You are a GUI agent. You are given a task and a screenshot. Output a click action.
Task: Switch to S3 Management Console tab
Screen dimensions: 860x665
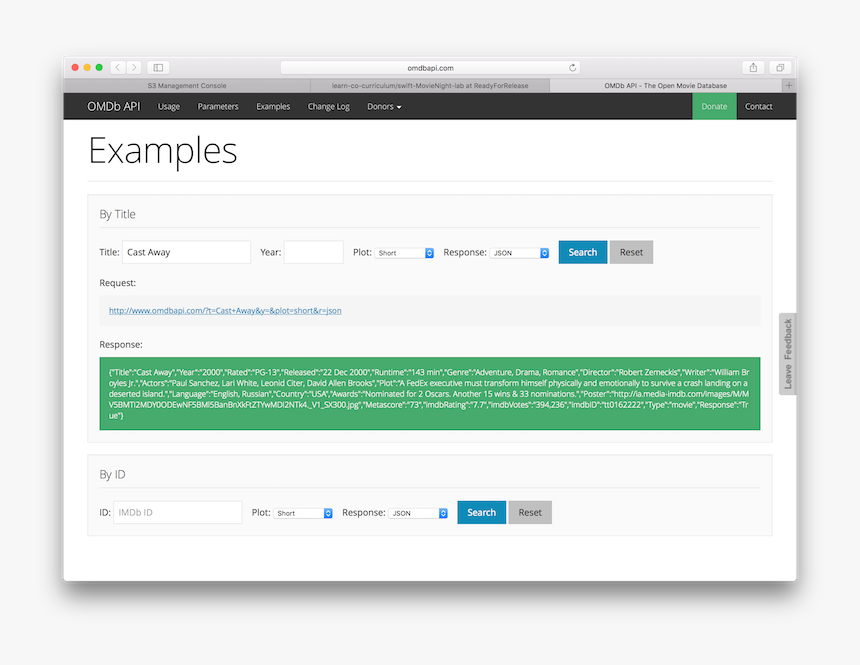click(187, 86)
